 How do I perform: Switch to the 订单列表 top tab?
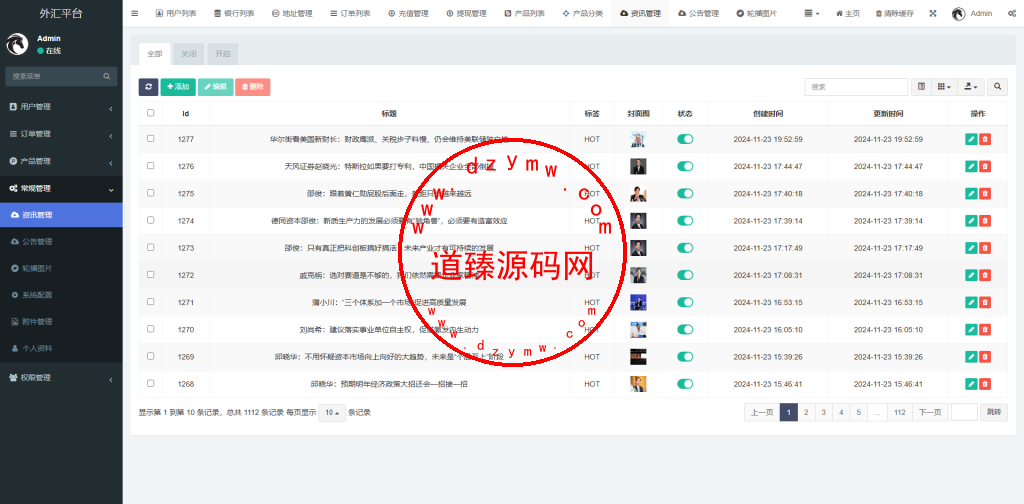351,13
